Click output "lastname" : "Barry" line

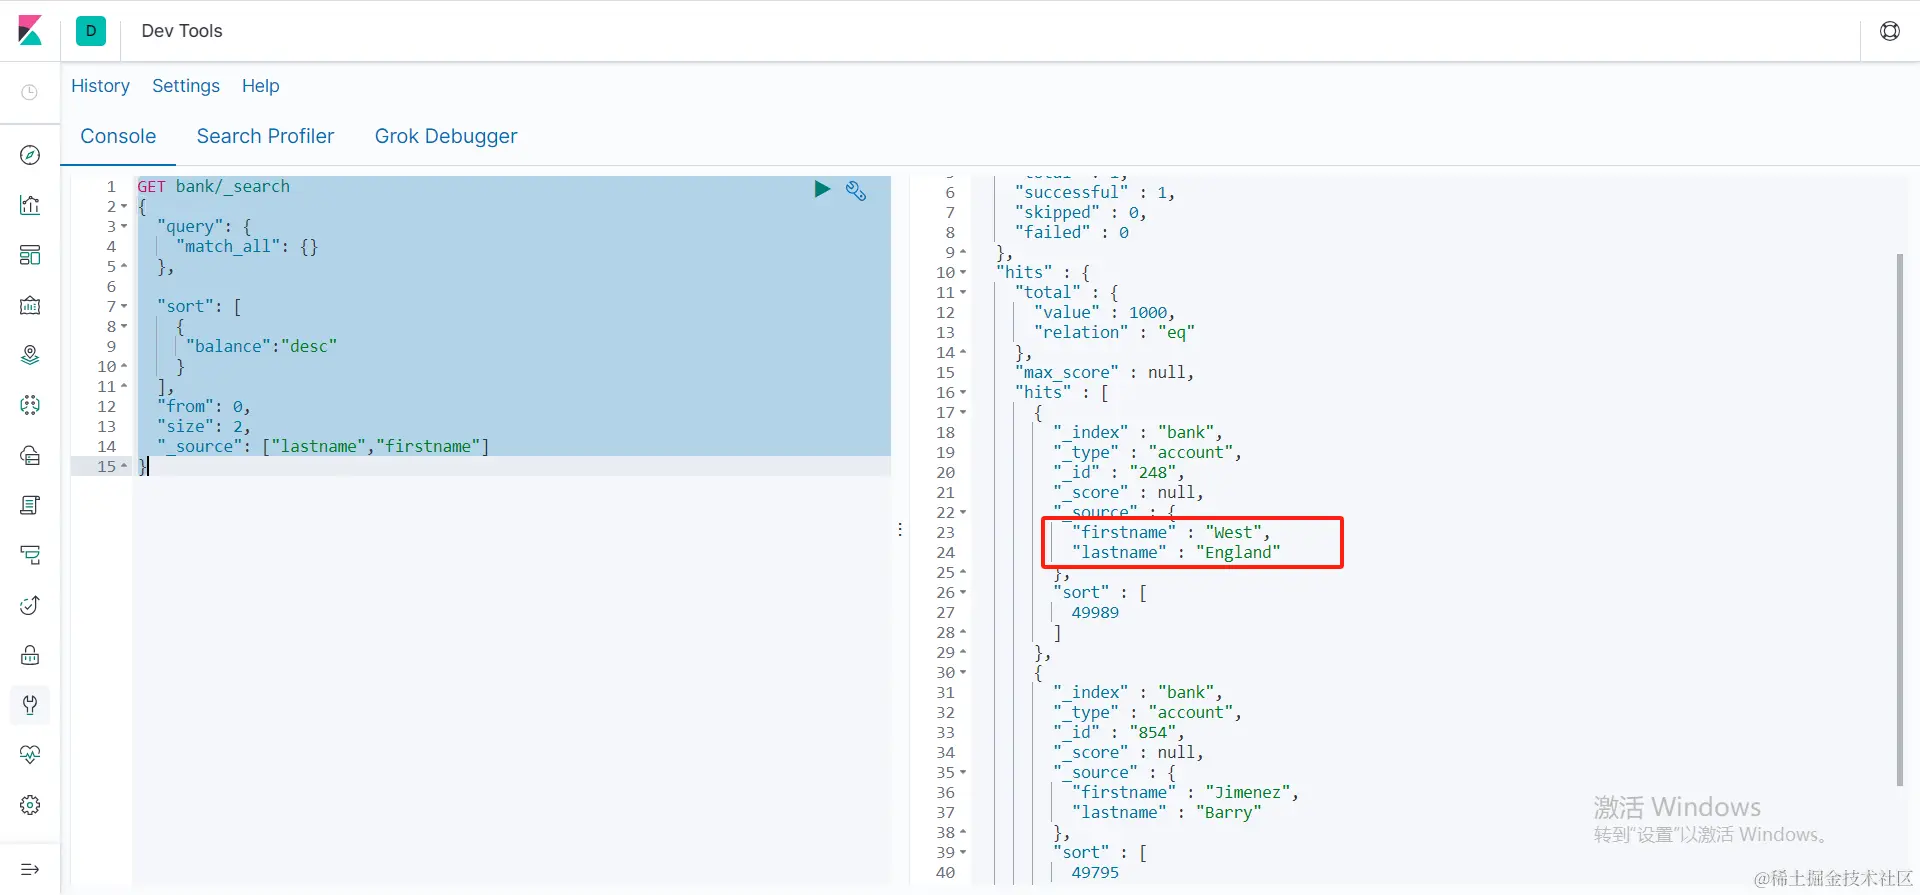[x=1166, y=812]
